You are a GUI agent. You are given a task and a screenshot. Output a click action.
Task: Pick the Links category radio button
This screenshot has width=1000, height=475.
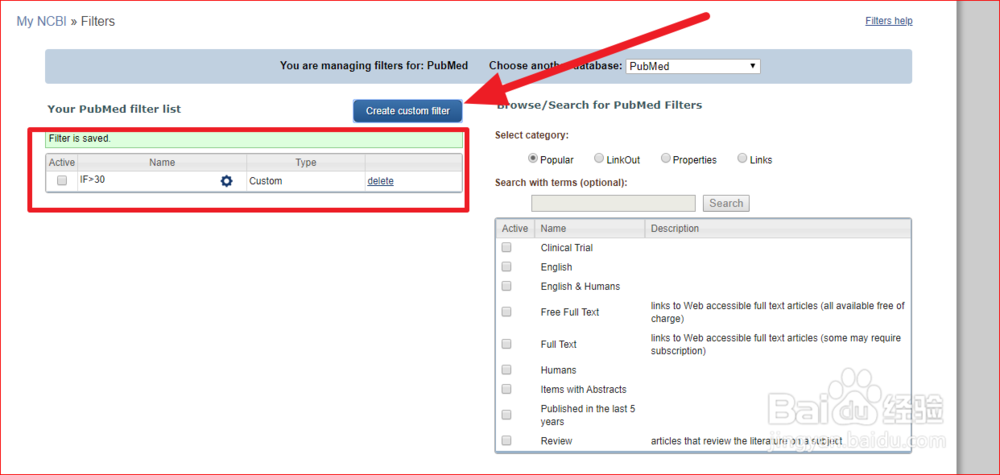click(x=742, y=159)
